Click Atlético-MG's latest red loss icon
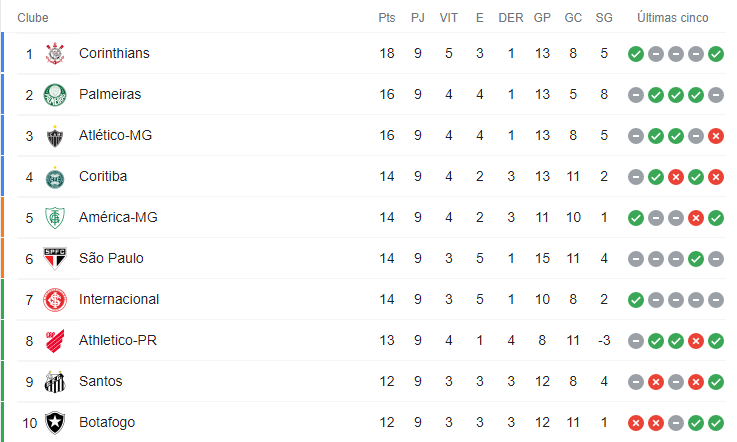737x442 pixels. point(716,136)
